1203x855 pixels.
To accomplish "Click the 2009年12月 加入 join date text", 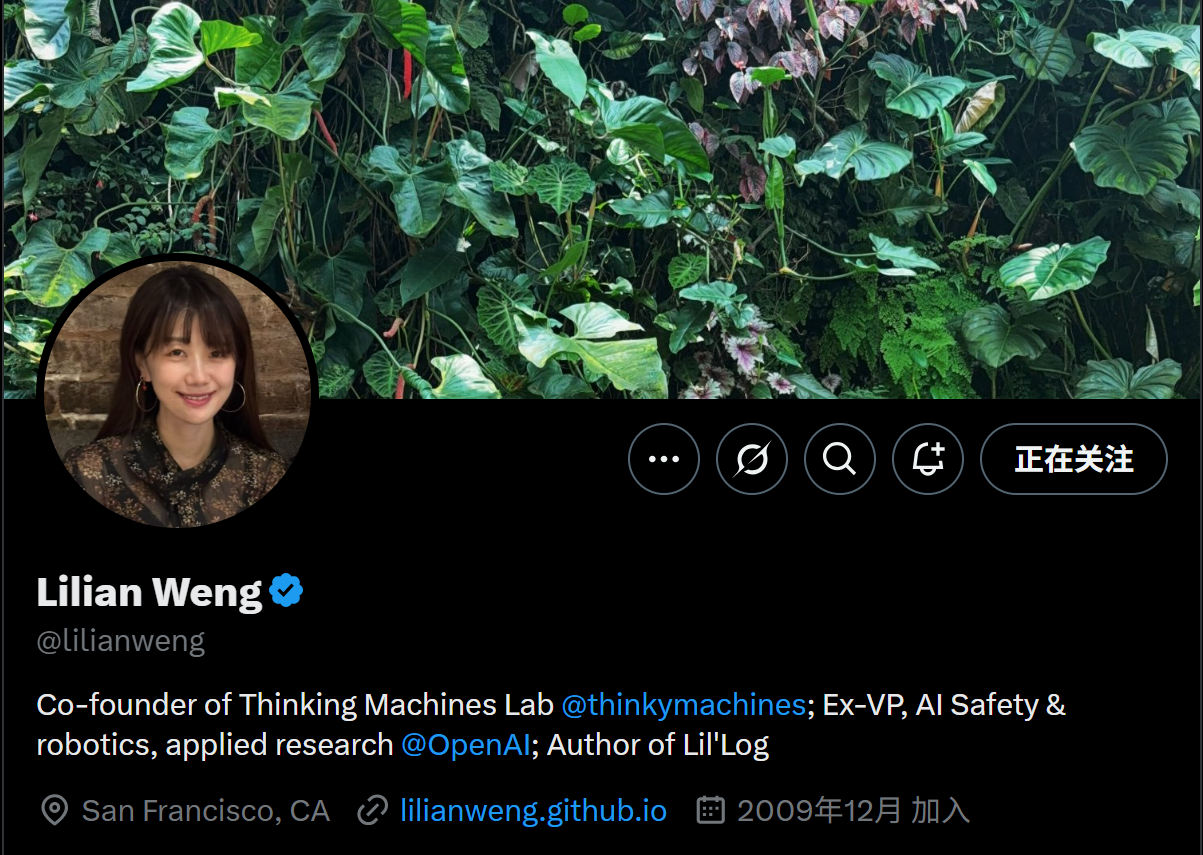I will tap(853, 810).
